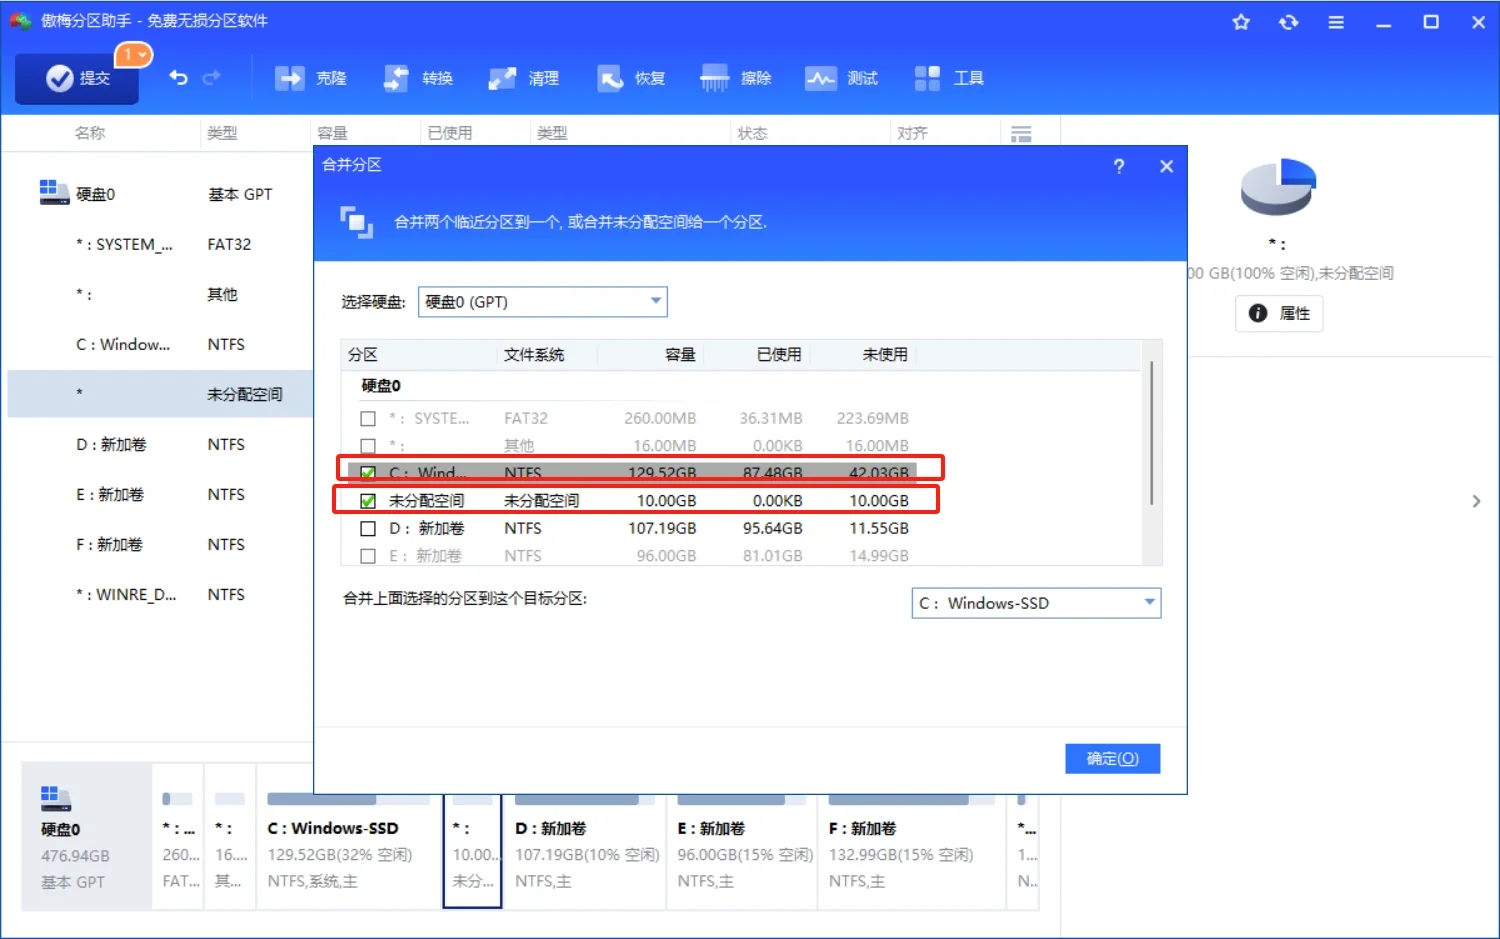Check the E: 新加卷 partition checkbox in dialog
1500x939 pixels.
pos(368,556)
